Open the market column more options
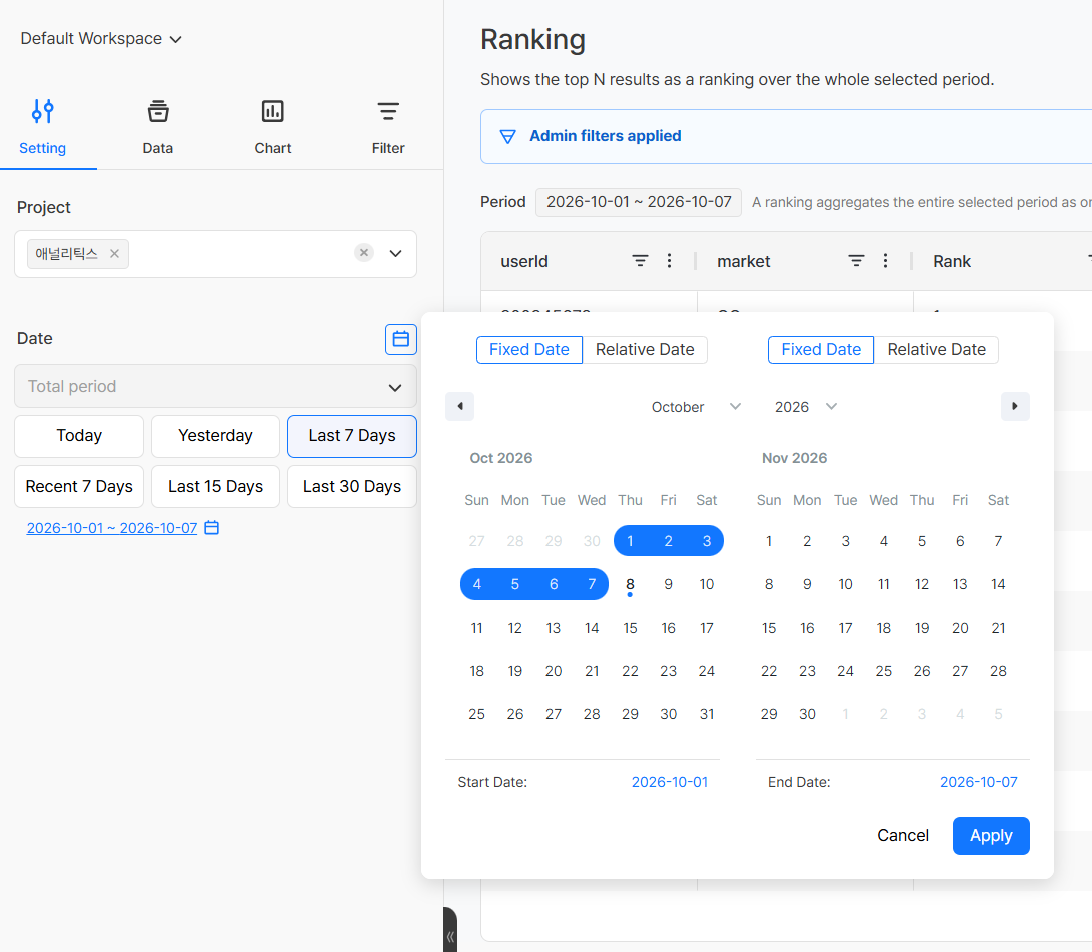This screenshot has height=952, width=1092. click(x=885, y=261)
